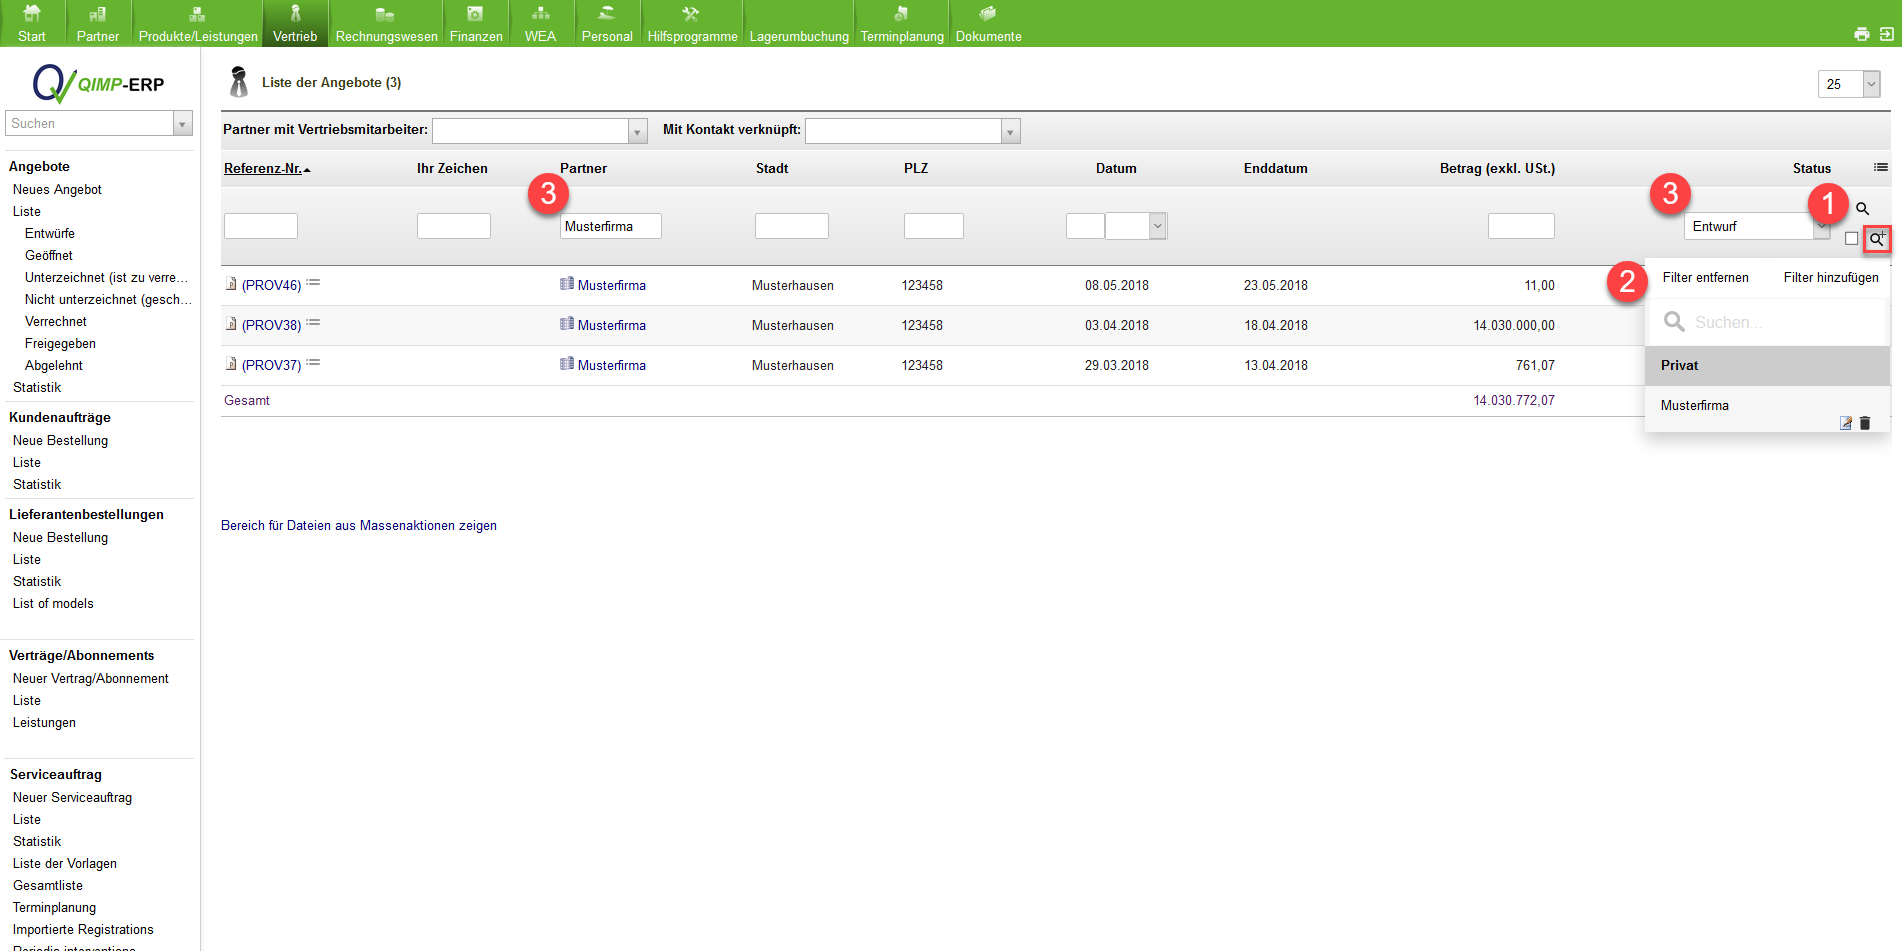The image size is (1902, 951).
Task: Click the print icon in top bar
Action: point(1861,34)
